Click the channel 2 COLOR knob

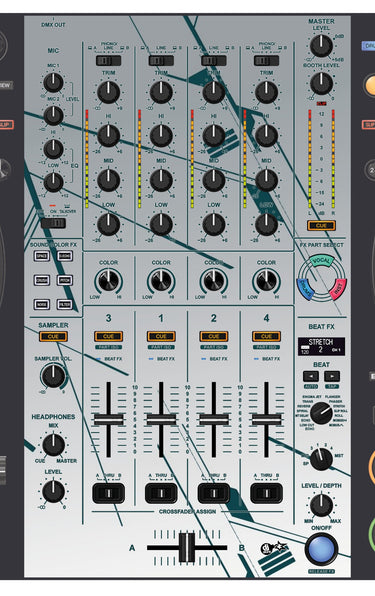[214, 282]
